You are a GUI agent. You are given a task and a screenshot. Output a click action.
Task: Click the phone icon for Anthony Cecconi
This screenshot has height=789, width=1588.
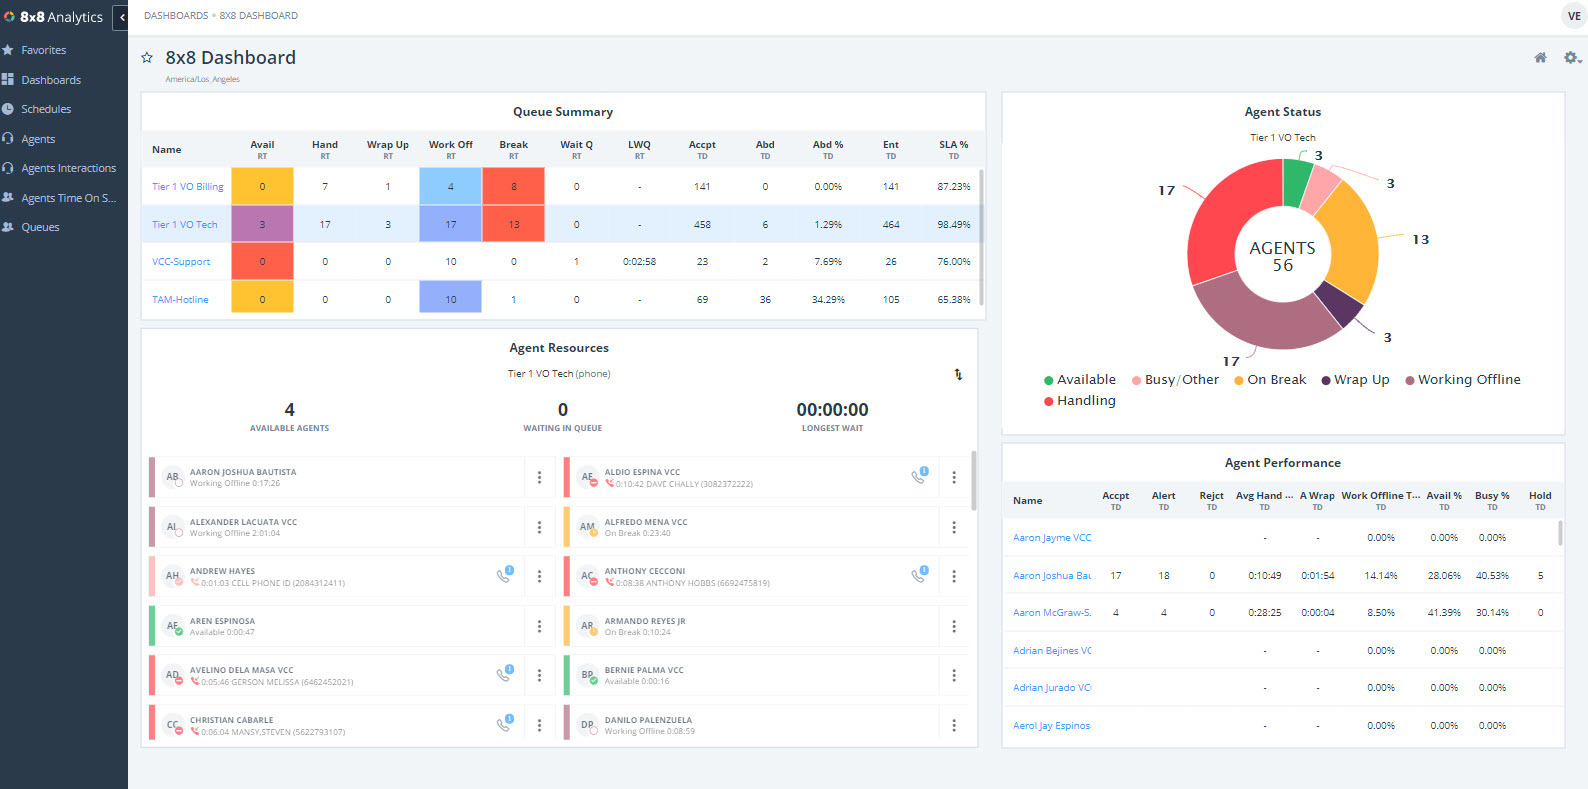point(919,575)
